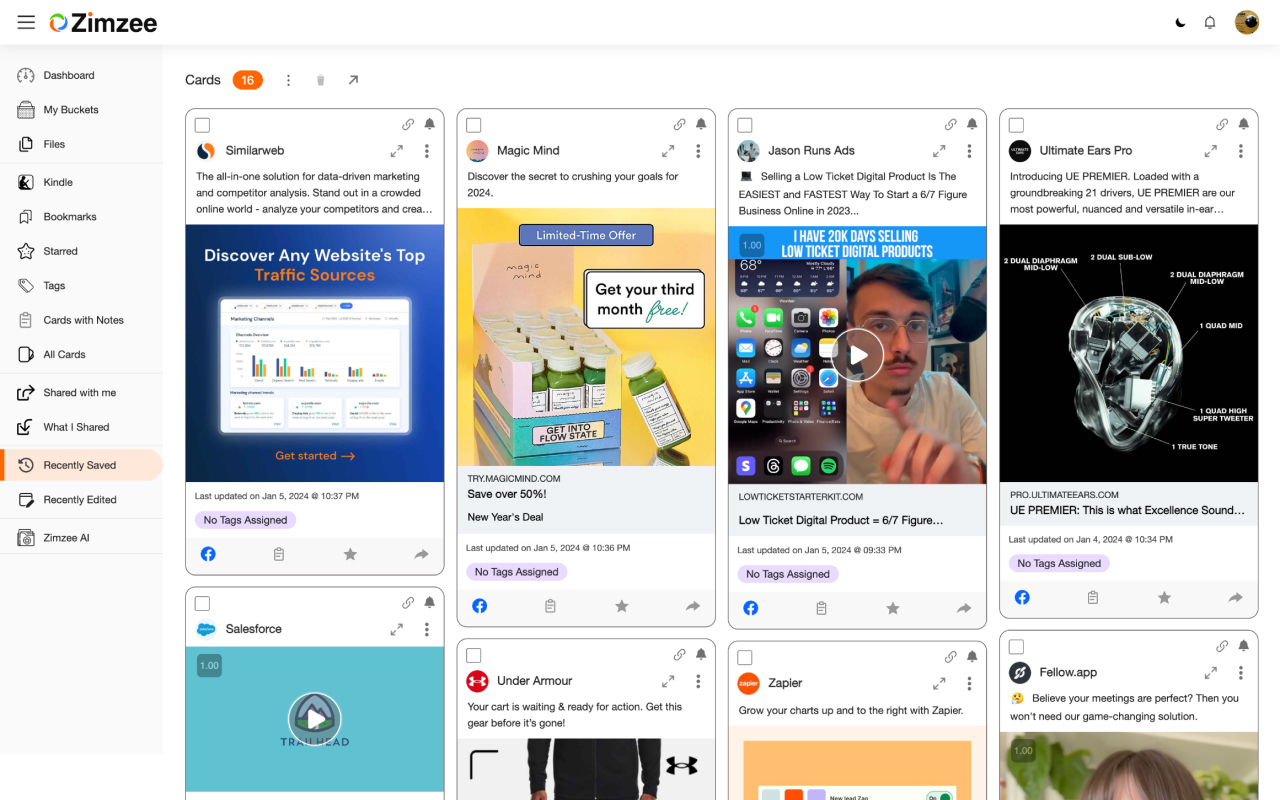Viewport: 1280px width, 800px height.
Task: Launch Zimzee AI
Action: tap(81, 538)
